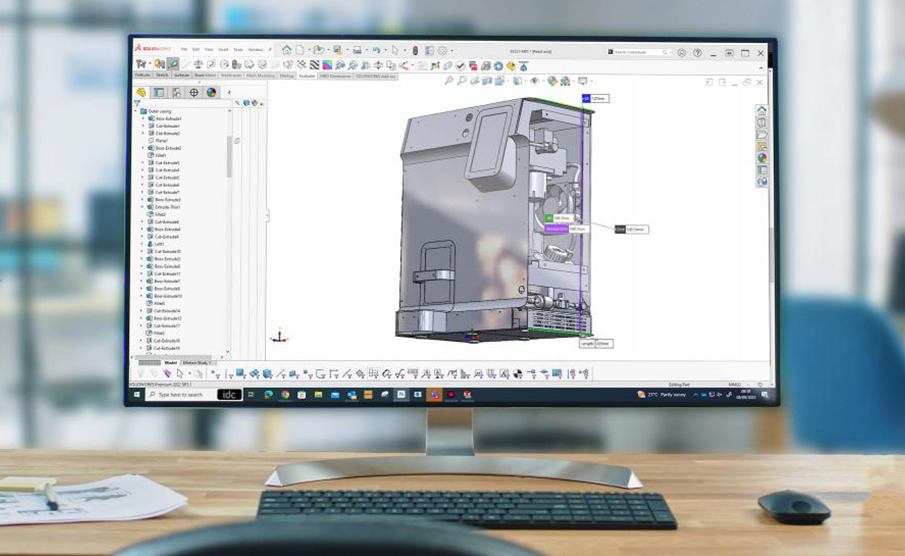Click the Zebra Stripes icon

[x=314, y=65]
